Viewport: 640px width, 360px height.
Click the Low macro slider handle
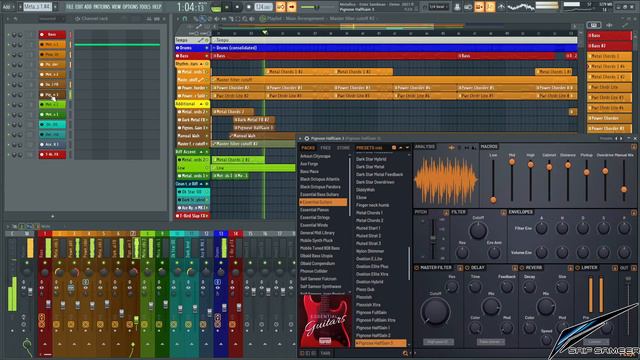pyautogui.click(x=493, y=200)
